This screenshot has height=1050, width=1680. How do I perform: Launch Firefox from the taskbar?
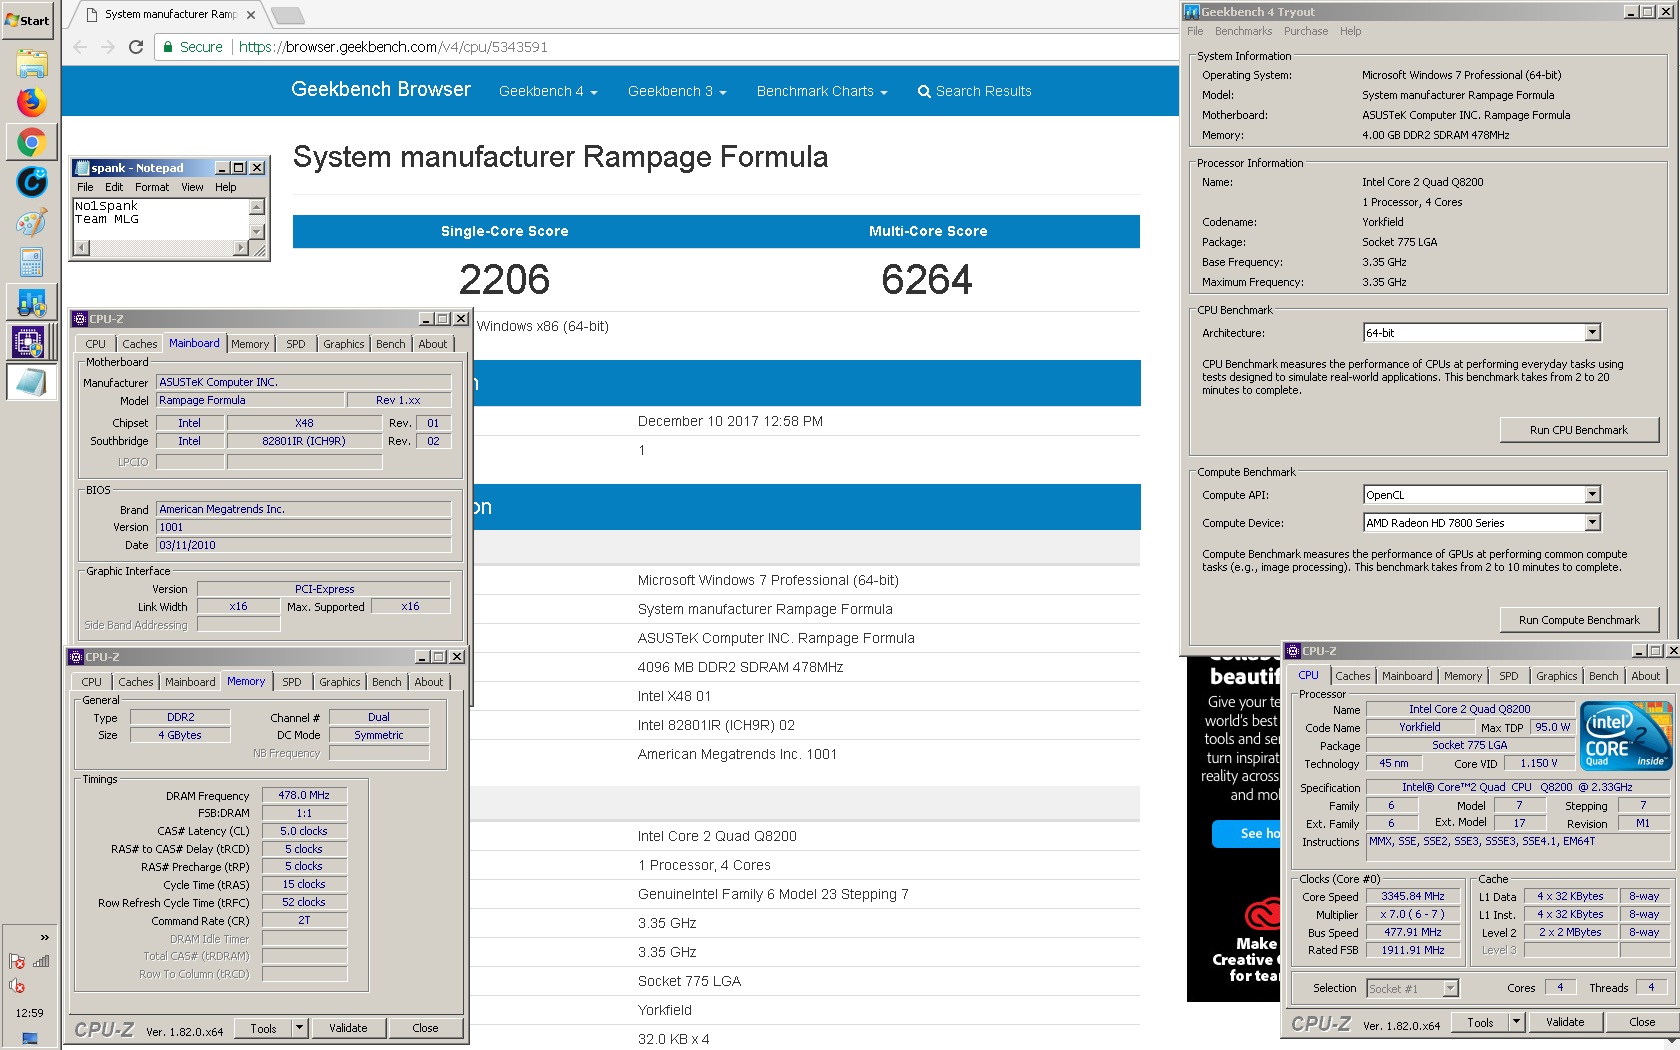pos(31,103)
